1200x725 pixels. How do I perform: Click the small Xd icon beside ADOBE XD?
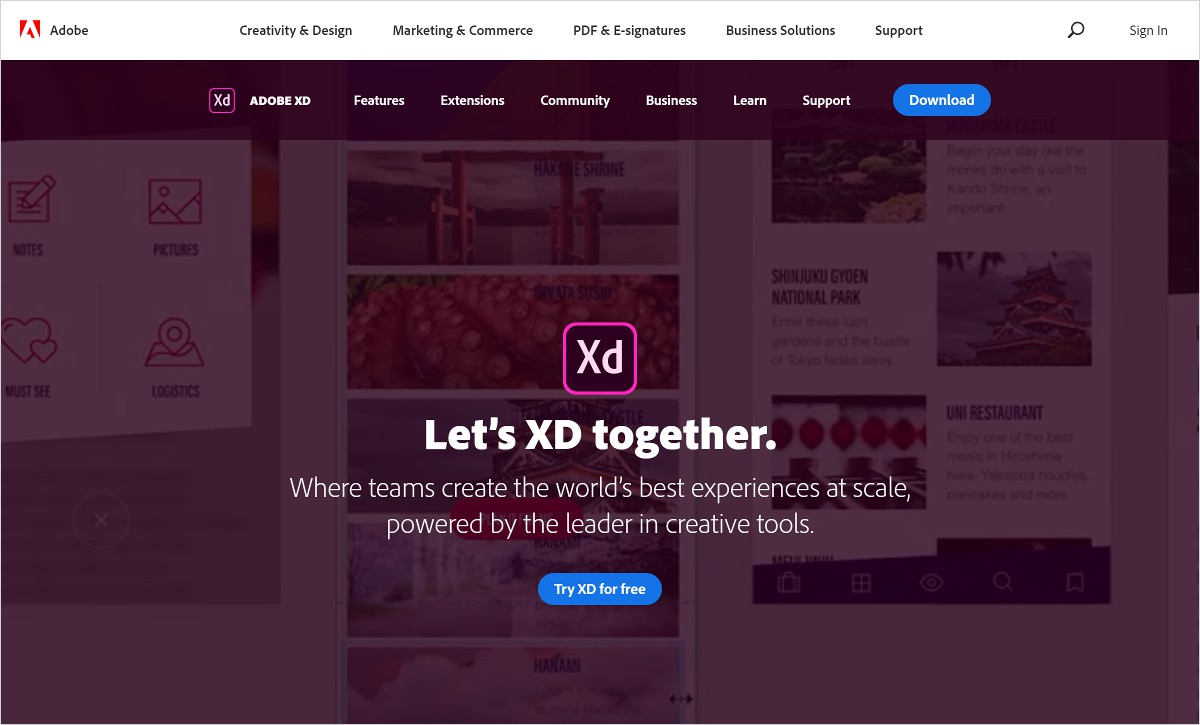(x=222, y=100)
